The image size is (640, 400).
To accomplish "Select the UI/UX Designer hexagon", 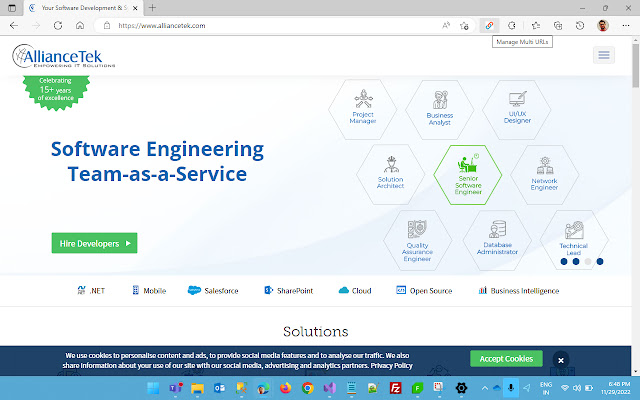I will [x=517, y=109].
